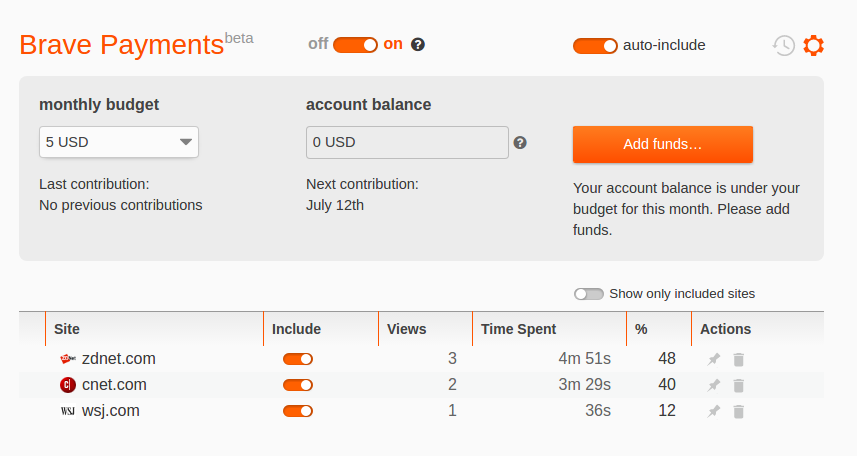Delete zdnet.com from the site list

click(739, 359)
